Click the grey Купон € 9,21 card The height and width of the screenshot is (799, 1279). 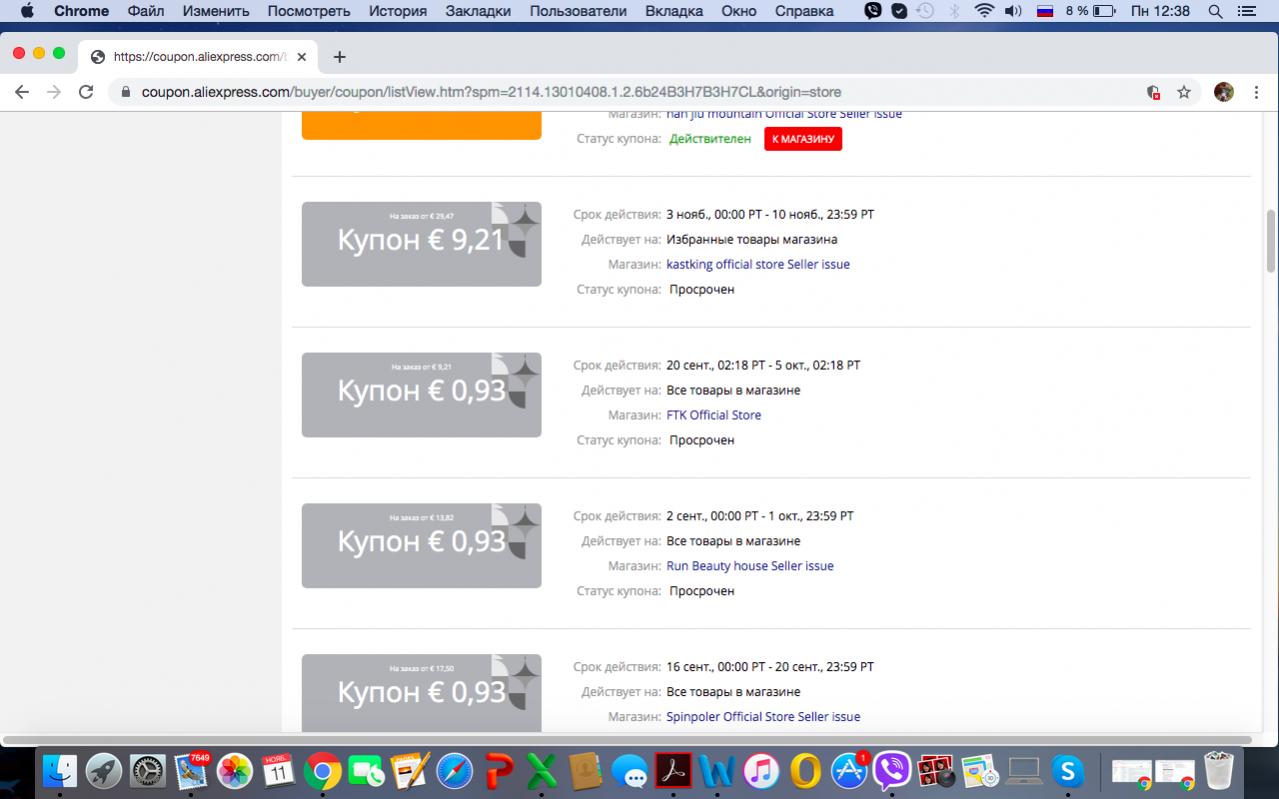(x=421, y=244)
